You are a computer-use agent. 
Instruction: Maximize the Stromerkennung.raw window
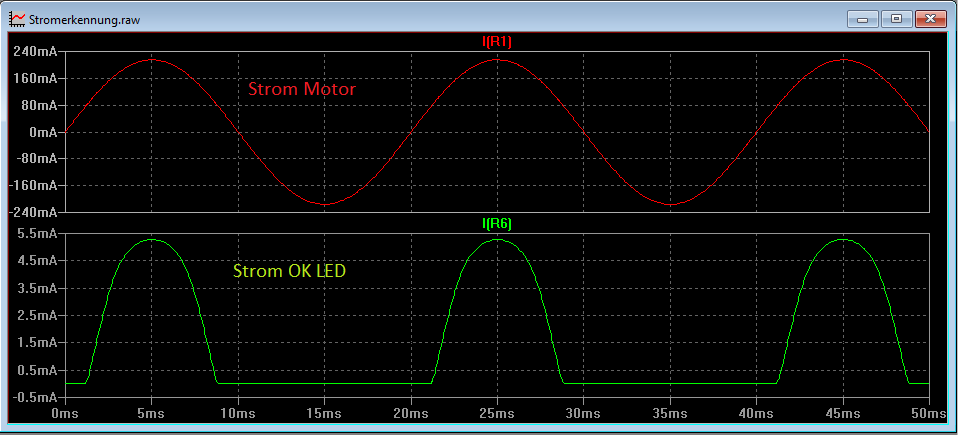click(896, 19)
